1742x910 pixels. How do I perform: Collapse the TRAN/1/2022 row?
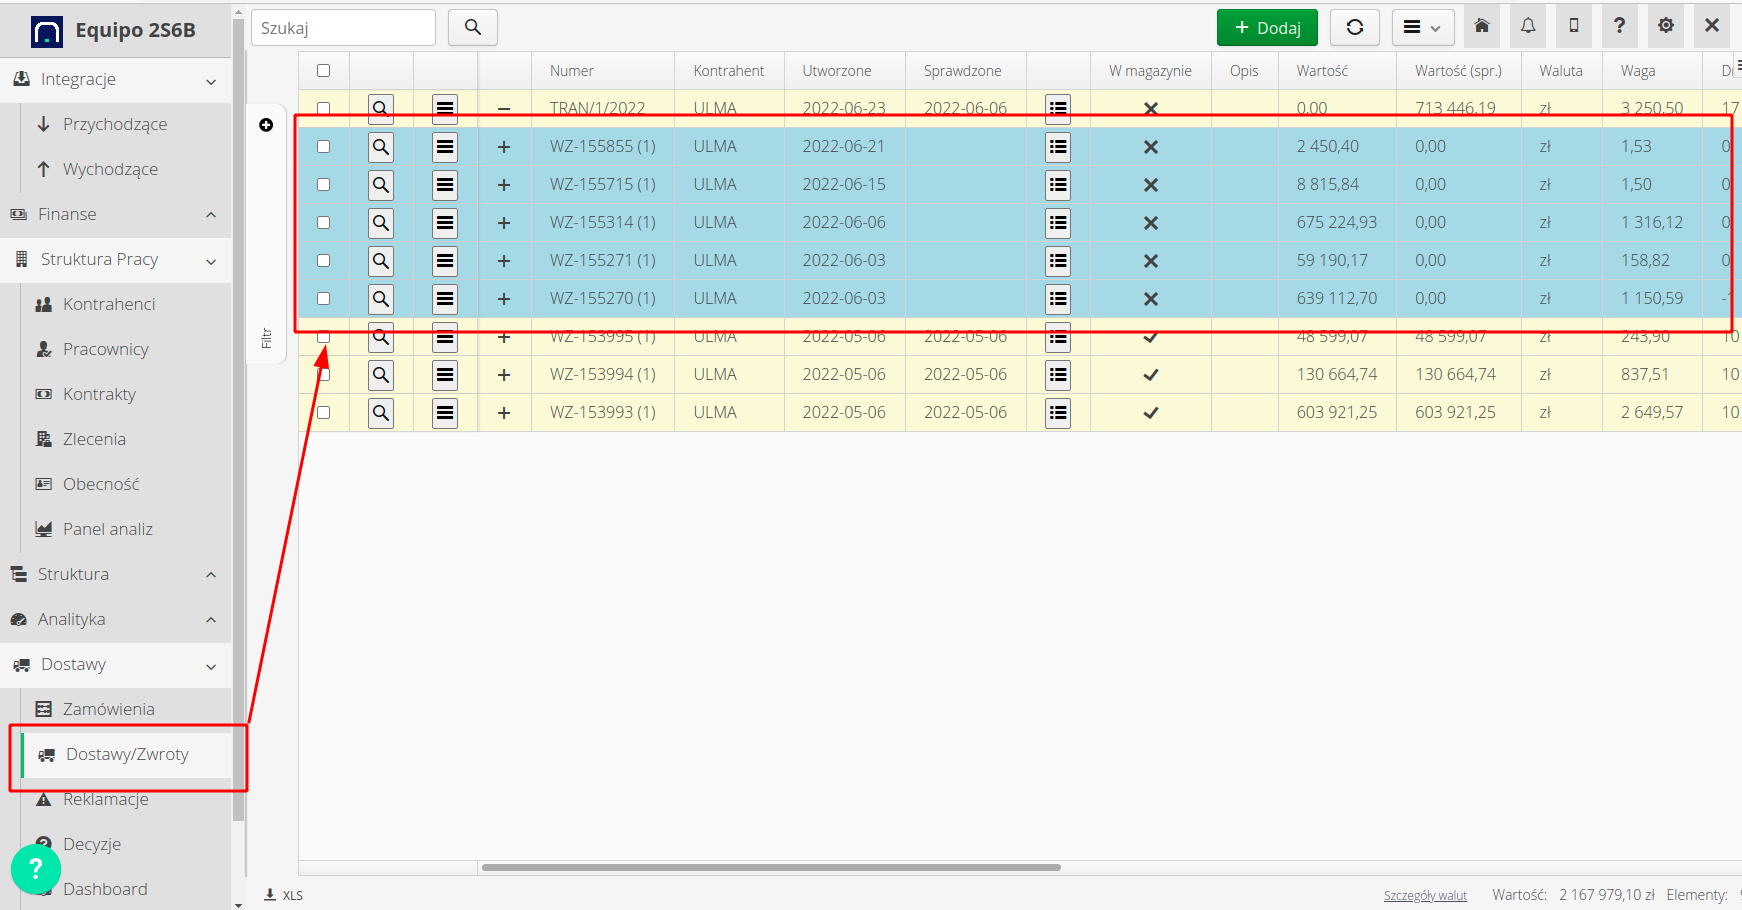(x=504, y=107)
